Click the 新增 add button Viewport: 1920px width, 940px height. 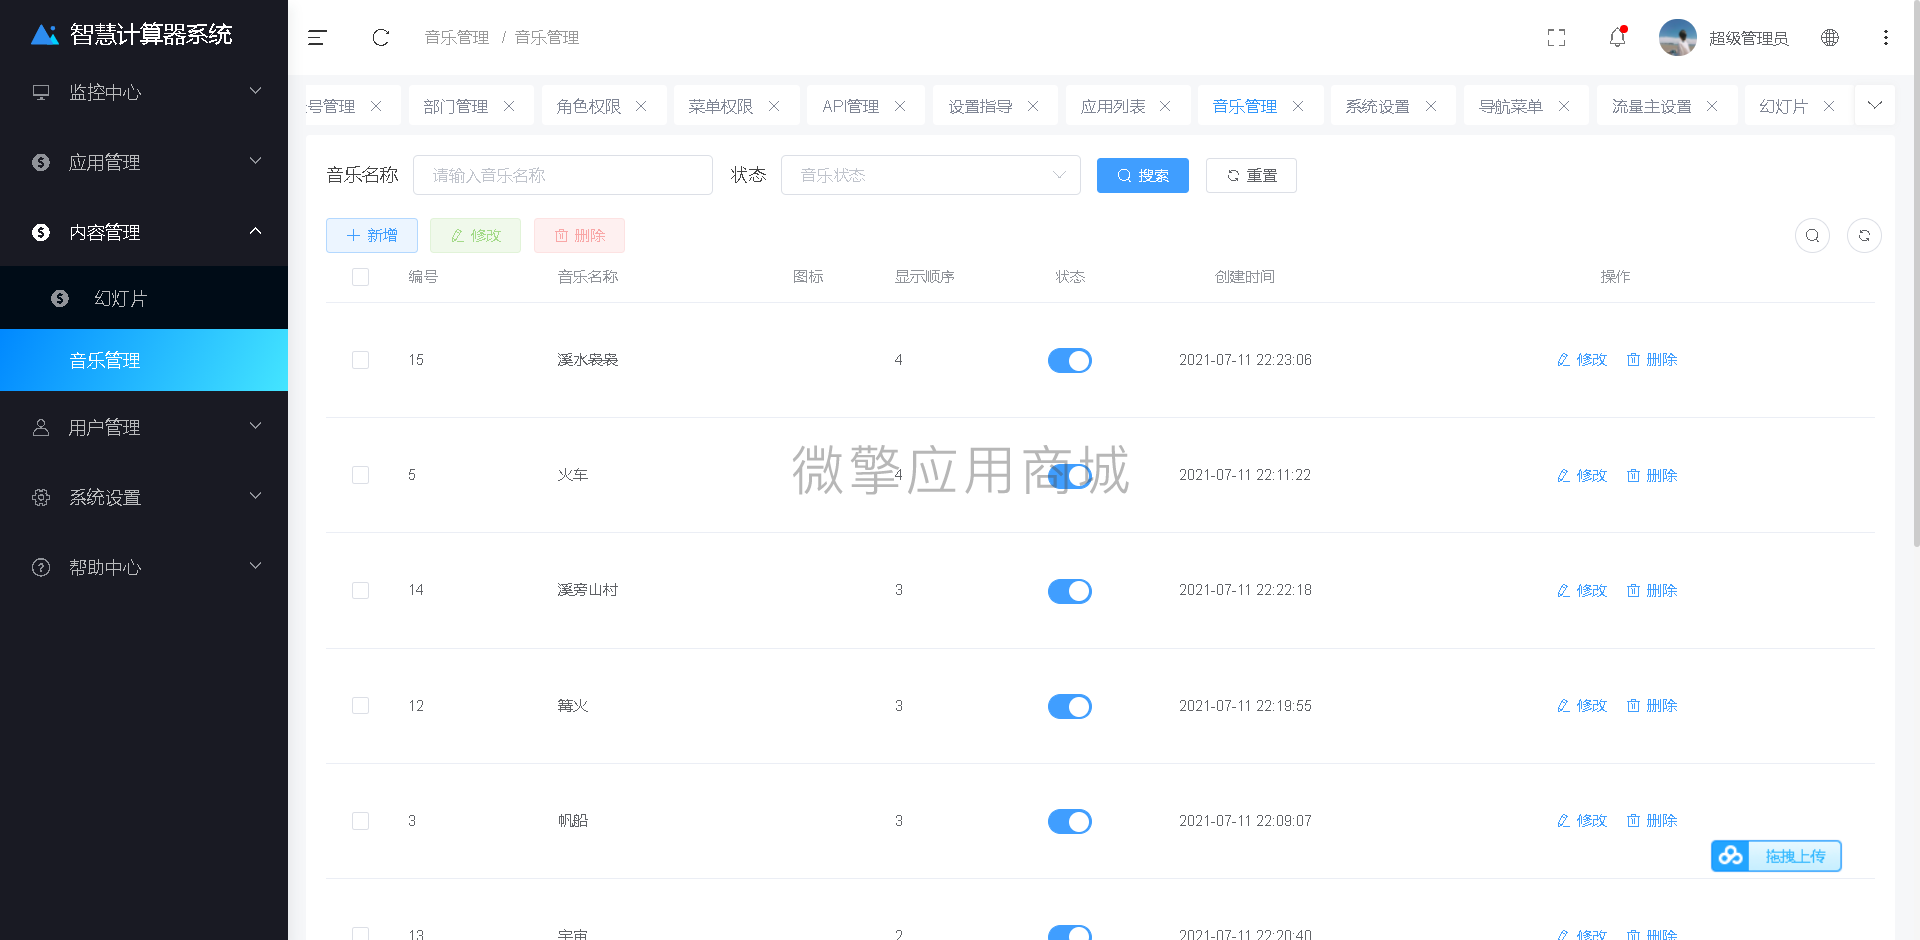pos(372,236)
